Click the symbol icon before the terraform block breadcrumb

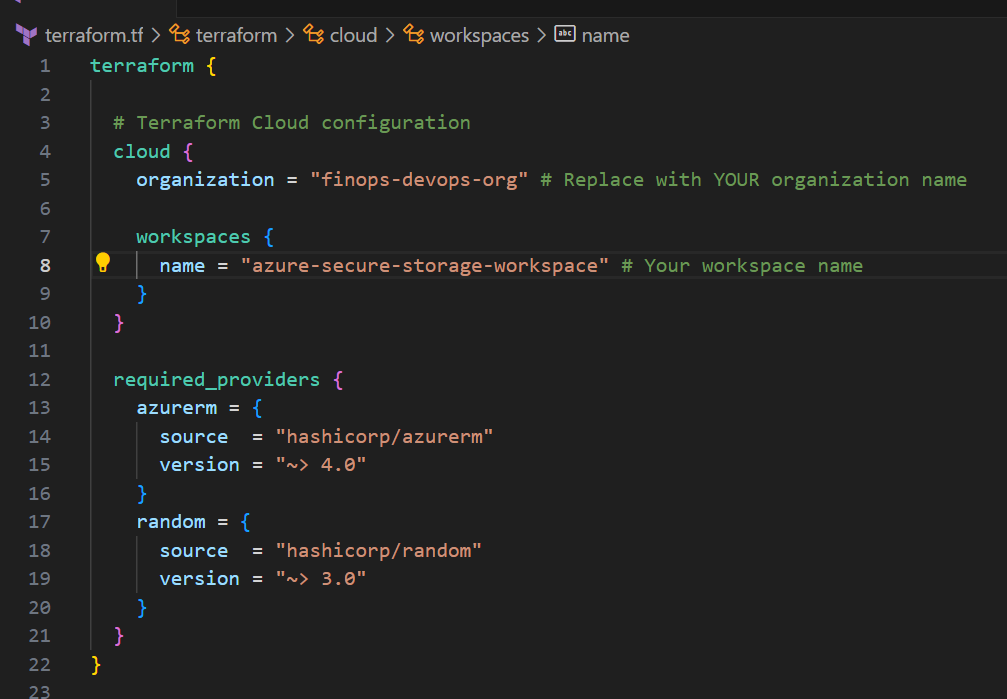pyautogui.click(x=180, y=35)
